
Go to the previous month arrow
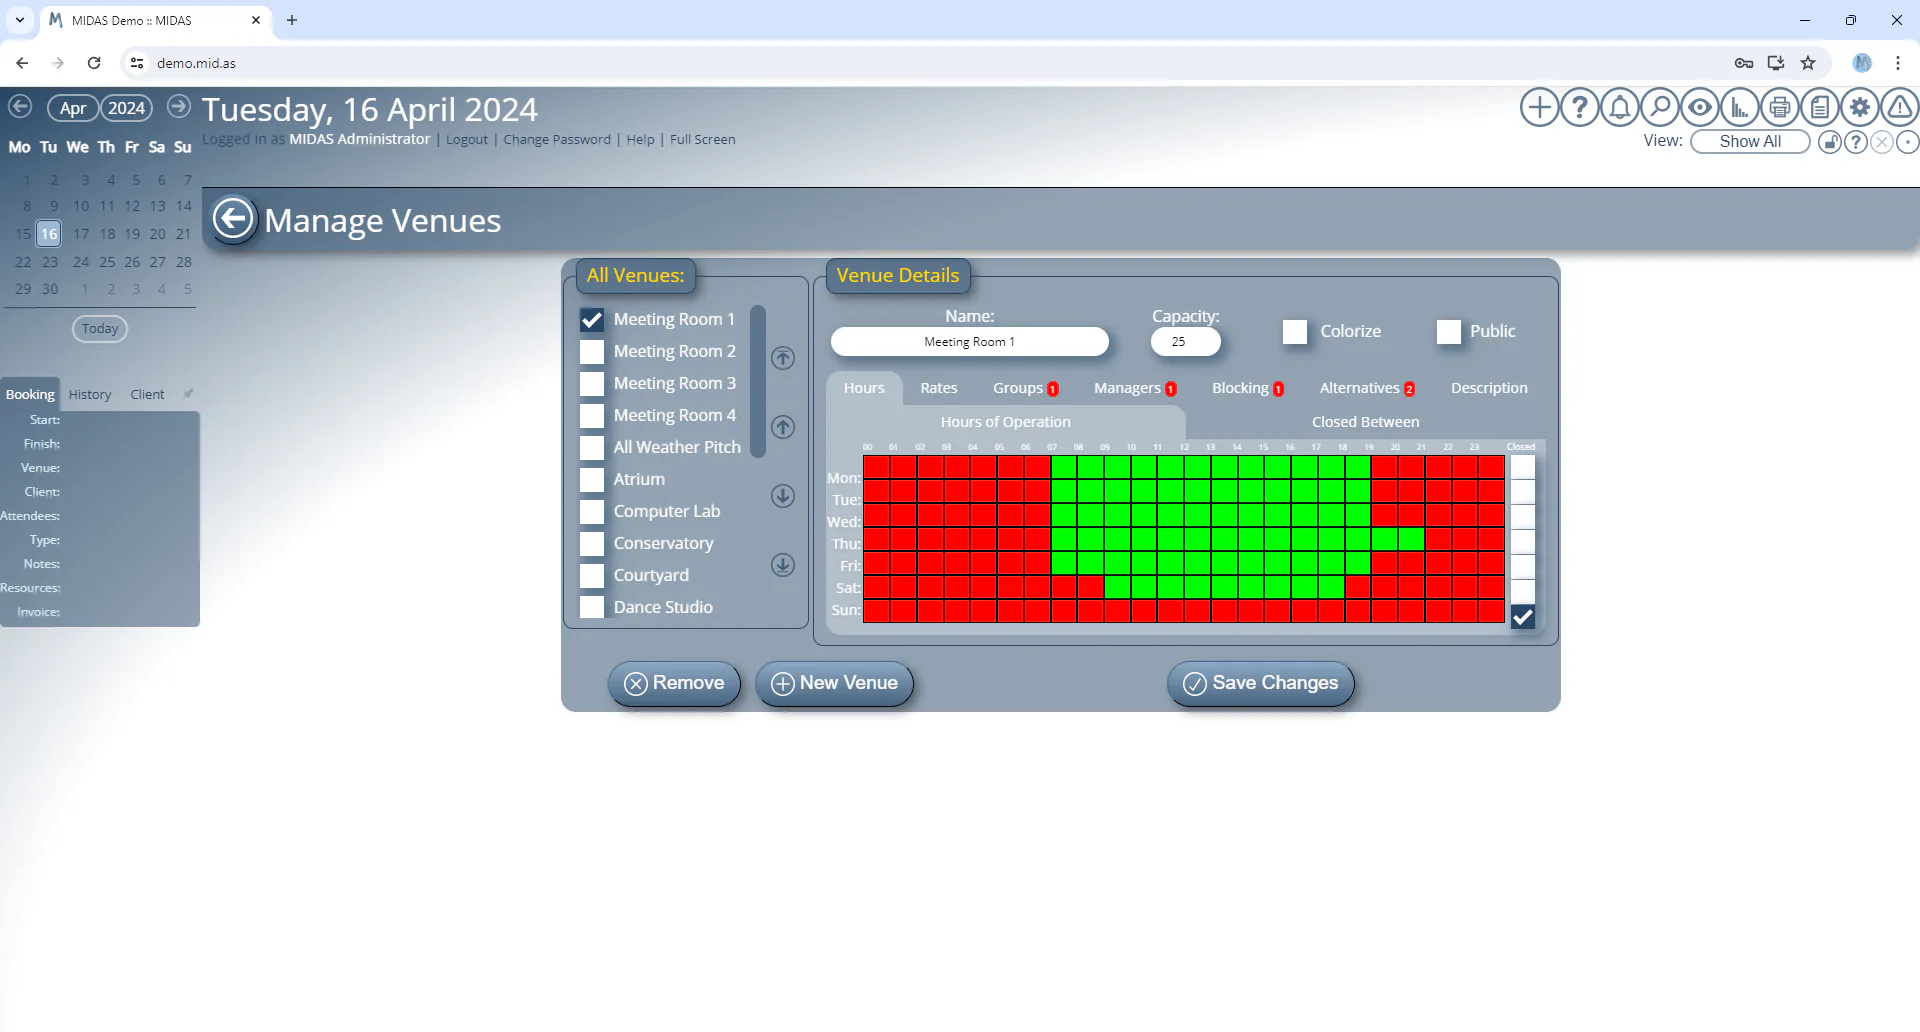20,106
